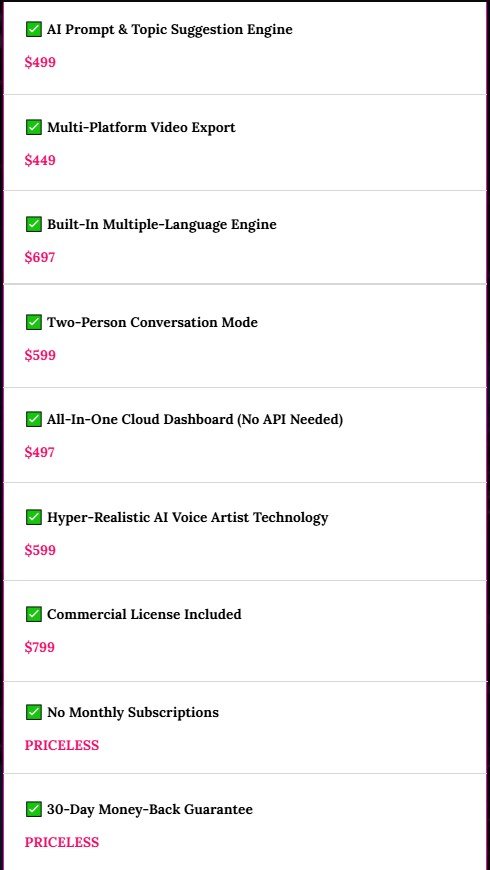This screenshot has height=870, width=490.
Task: Click the checkmark beside Commercial License Included
Action: click(x=34, y=614)
